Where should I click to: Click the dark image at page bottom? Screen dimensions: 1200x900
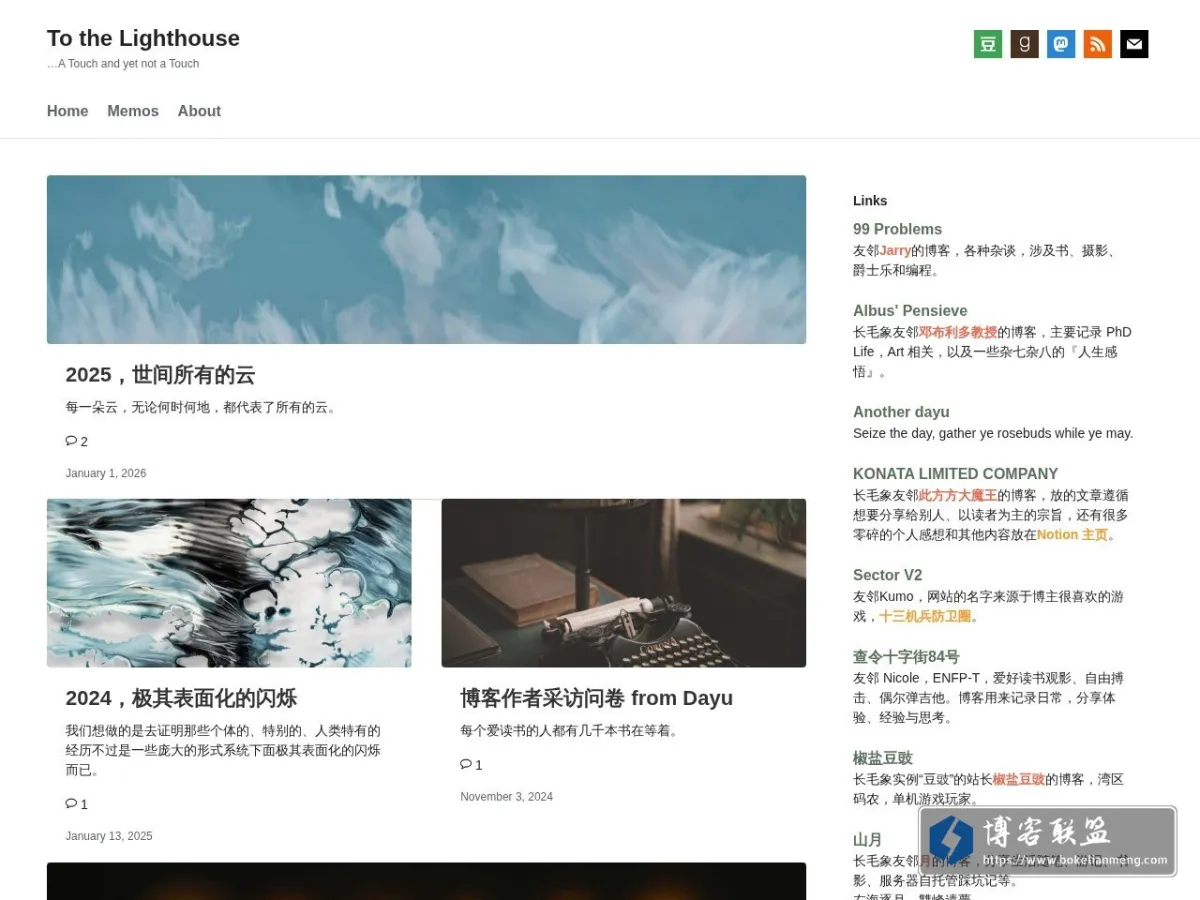pos(426,881)
